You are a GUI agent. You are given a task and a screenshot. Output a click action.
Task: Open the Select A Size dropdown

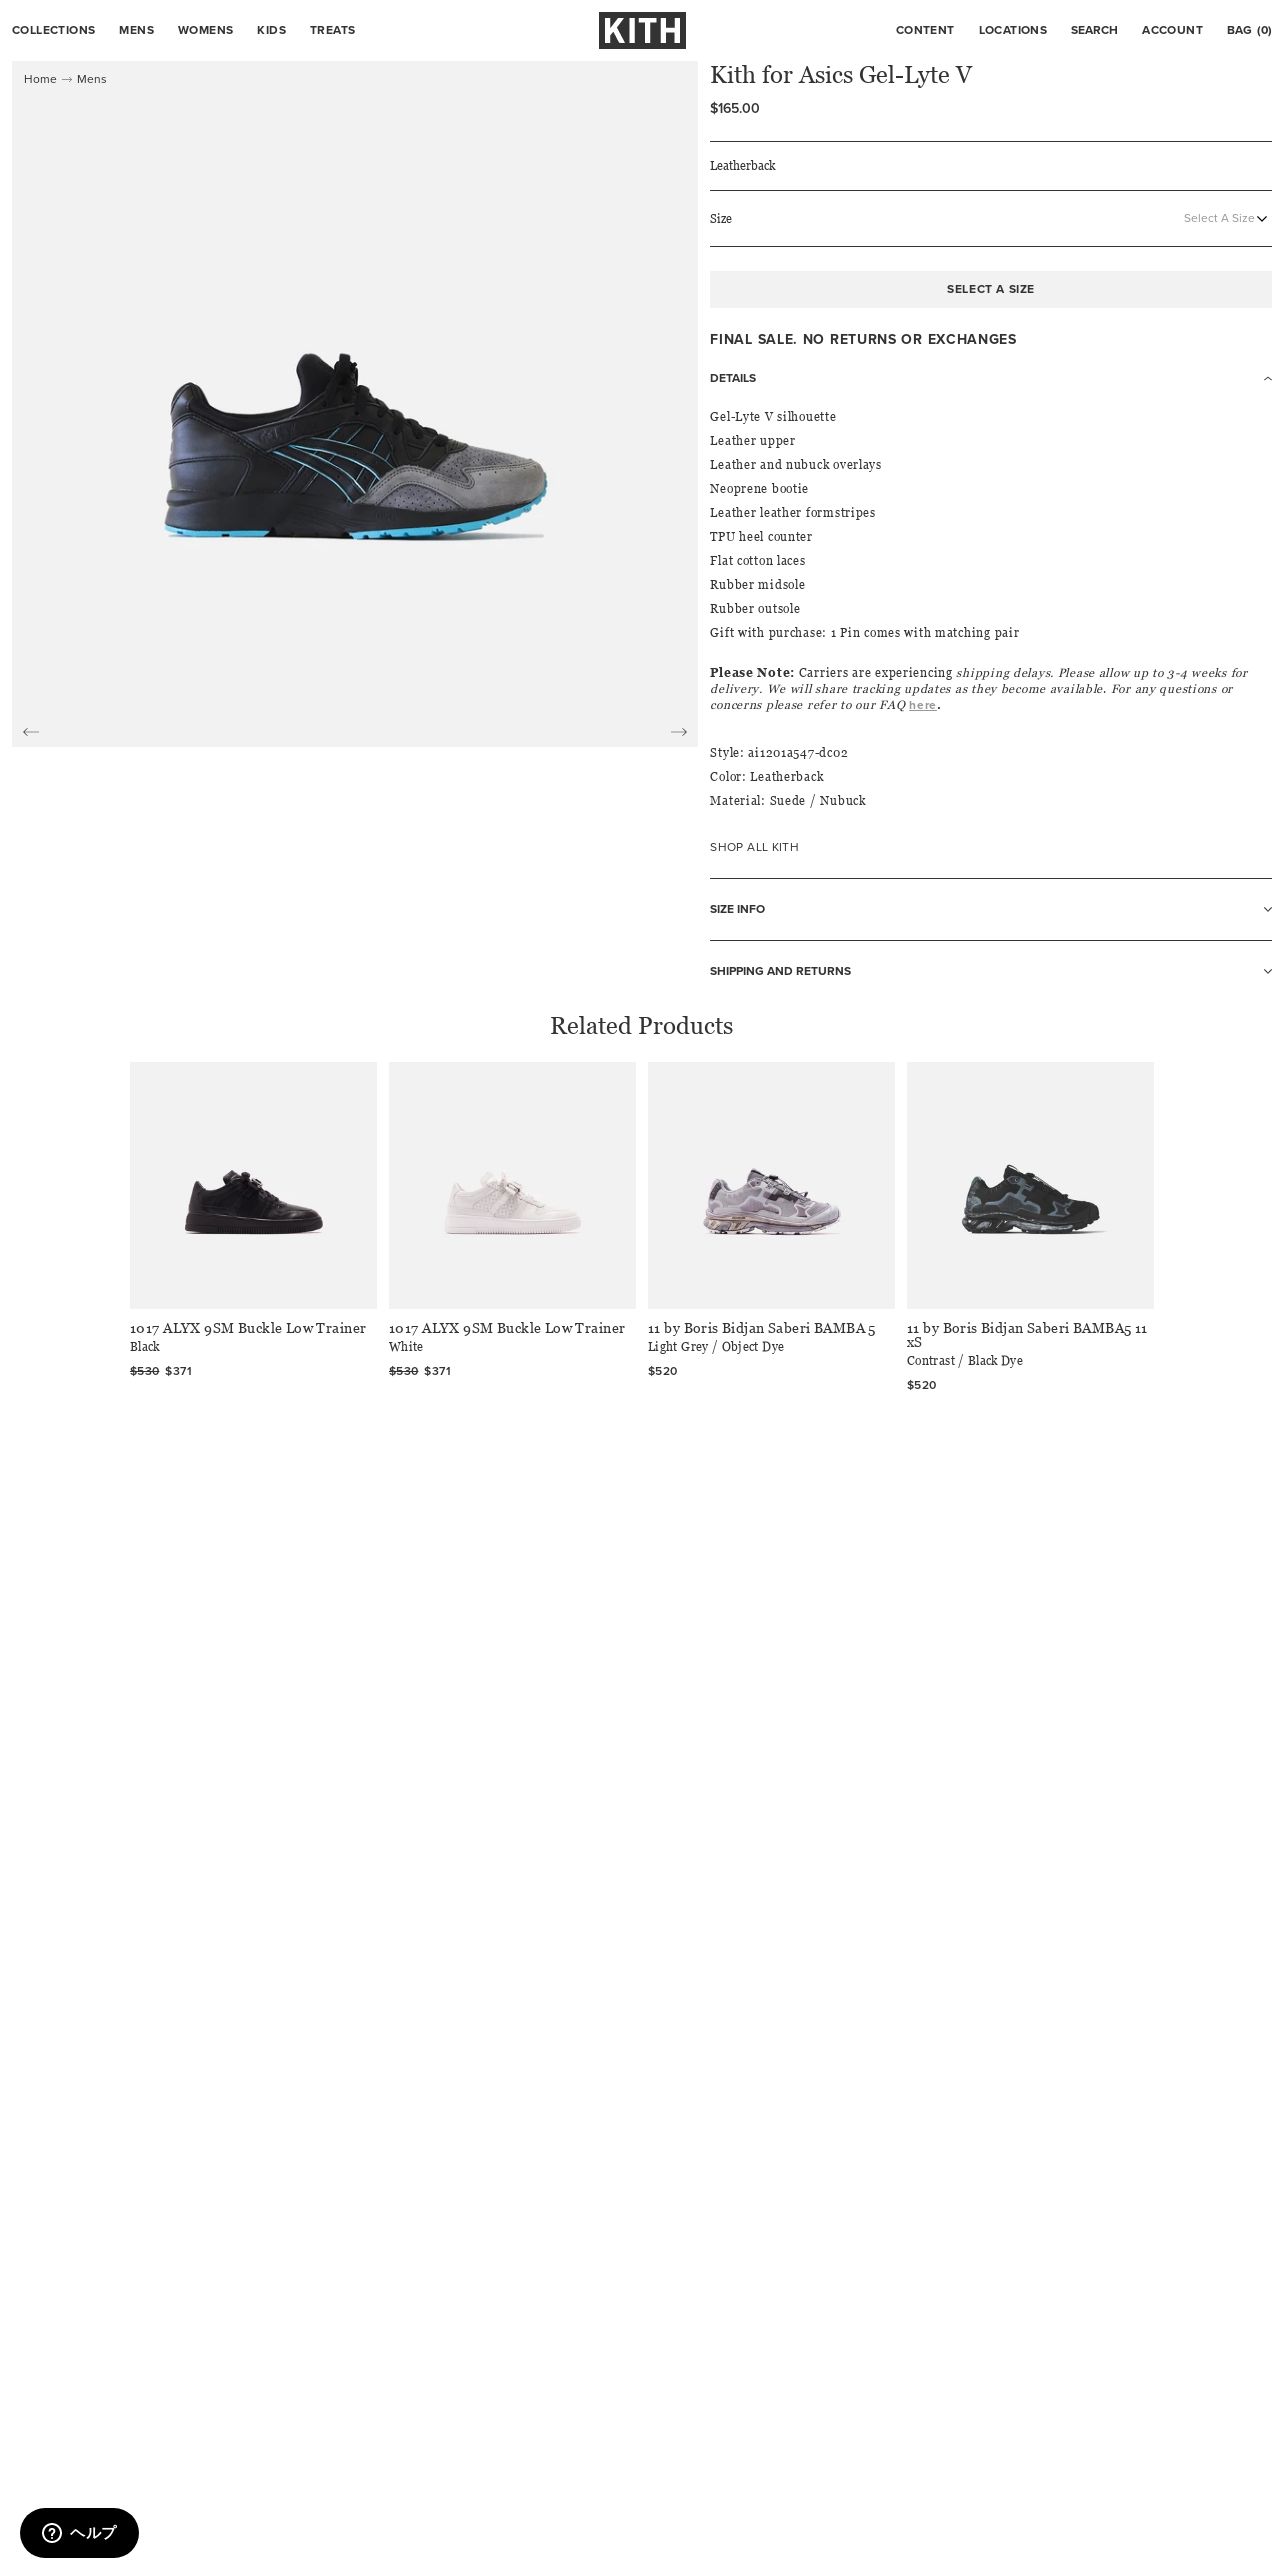(x=1225, y=218)
